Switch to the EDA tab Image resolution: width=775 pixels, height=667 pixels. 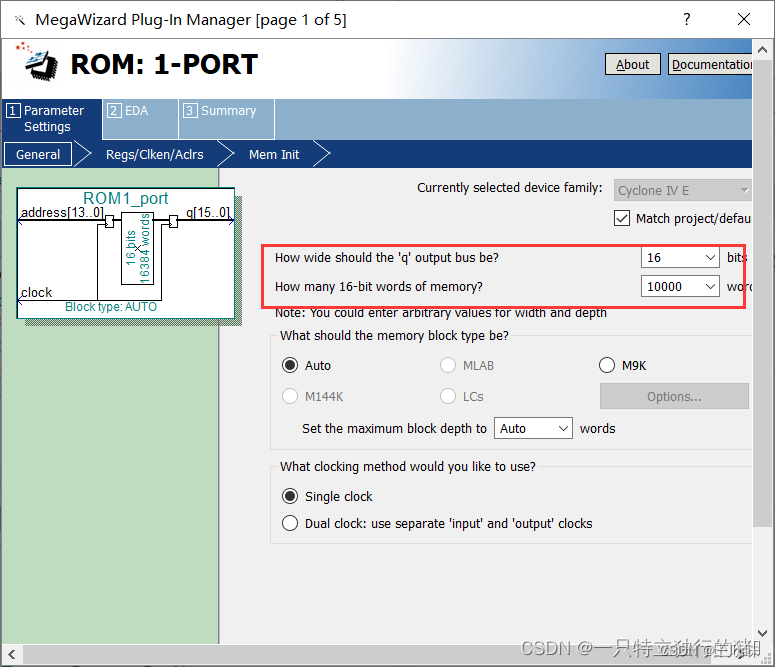pos(140,119)
